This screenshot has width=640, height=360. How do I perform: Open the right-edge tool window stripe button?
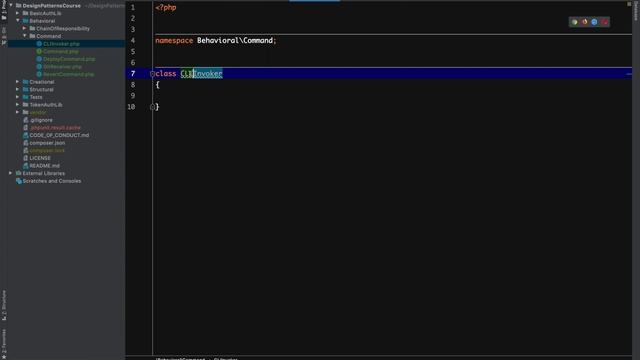pos(636,11)
